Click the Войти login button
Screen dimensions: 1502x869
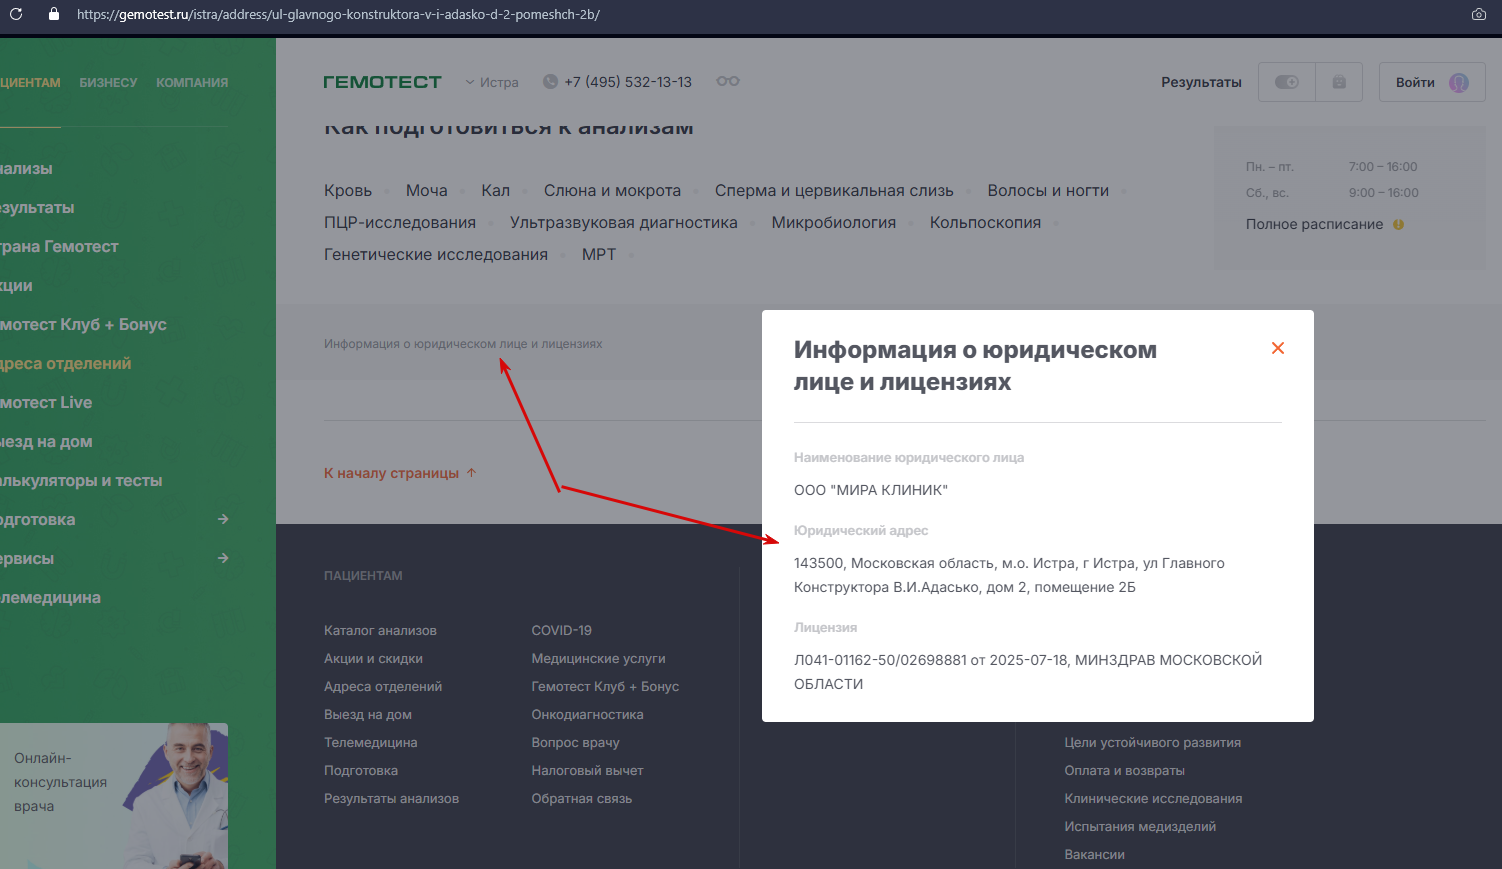[1432, 82]
